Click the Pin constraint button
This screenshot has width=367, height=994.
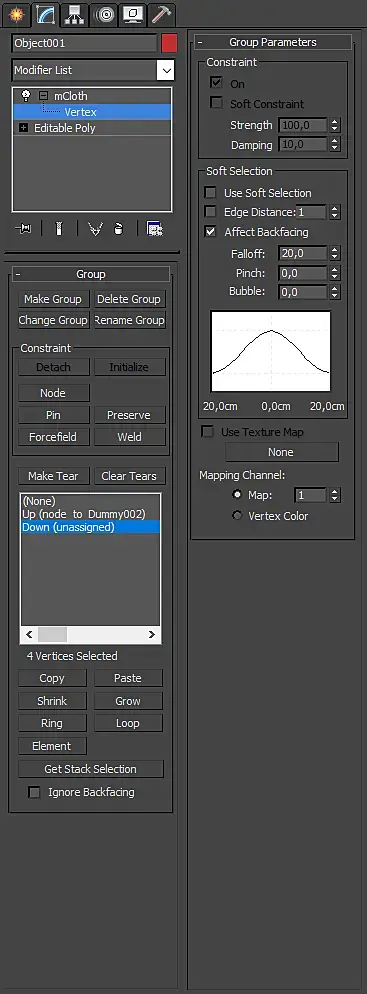click(x=53, y=415)
